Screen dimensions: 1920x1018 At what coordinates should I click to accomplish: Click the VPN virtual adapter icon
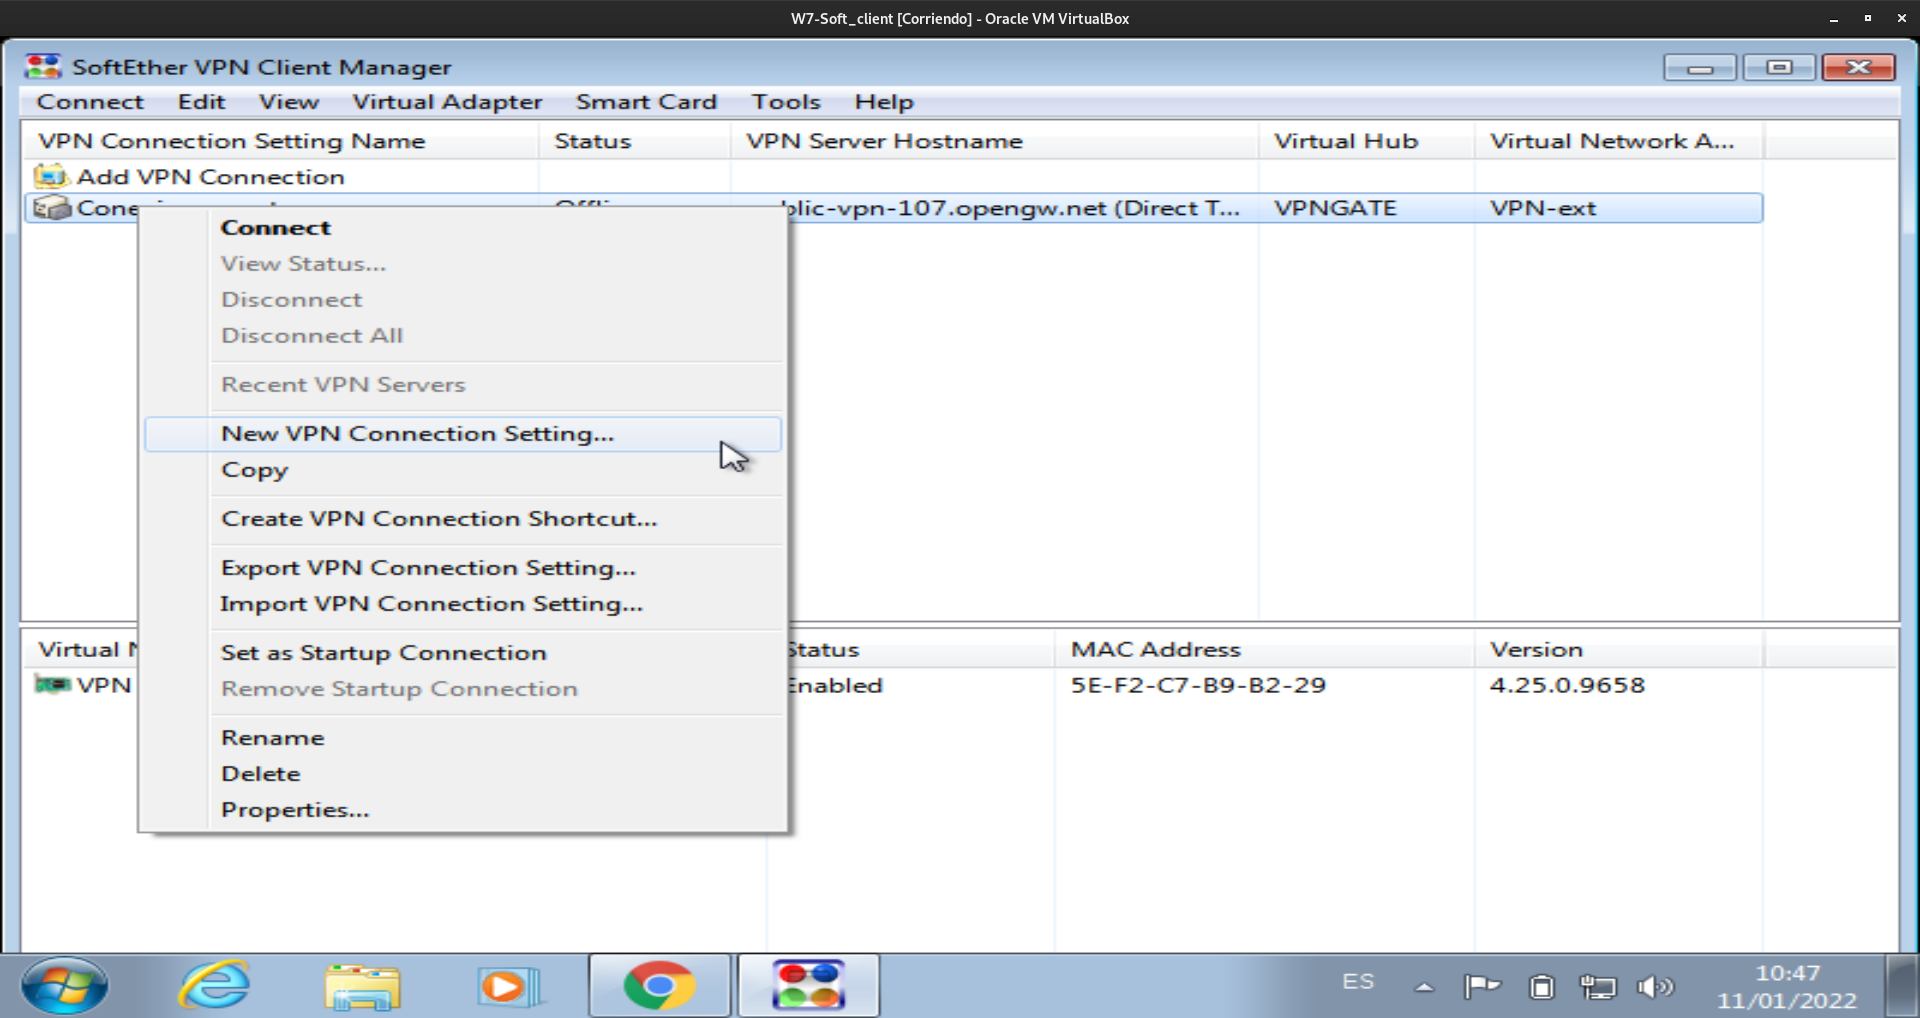[52, 685]
